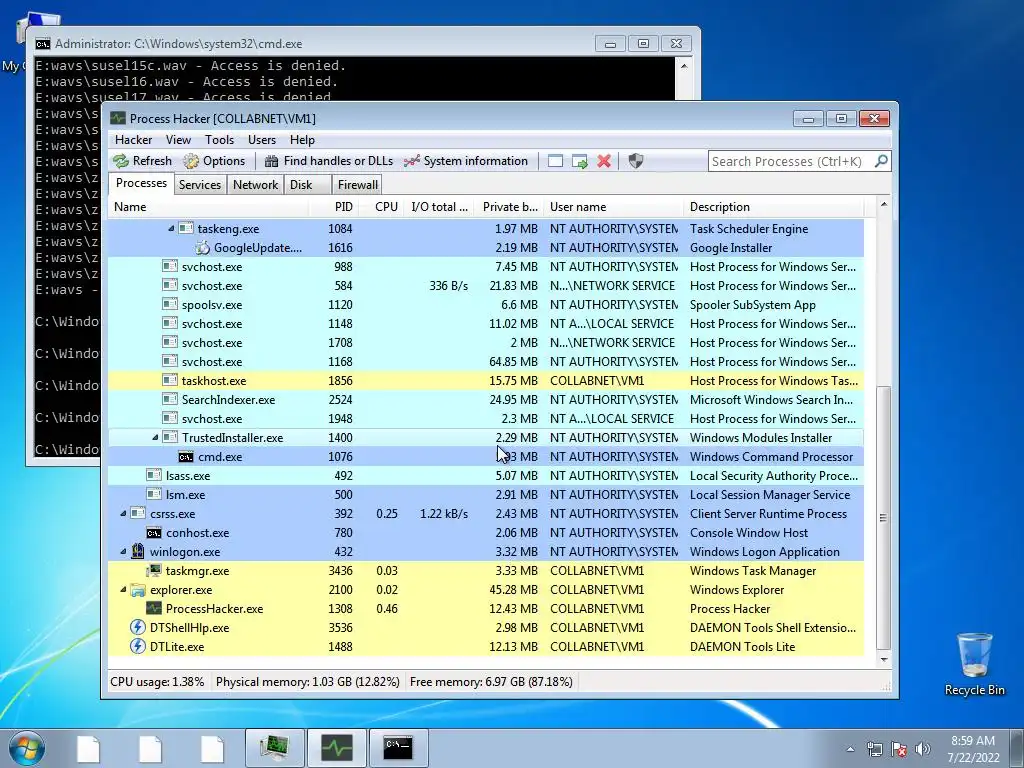Select the lsm.exe process row
This screenshot has height=768, width=1024.
[486, 494]
